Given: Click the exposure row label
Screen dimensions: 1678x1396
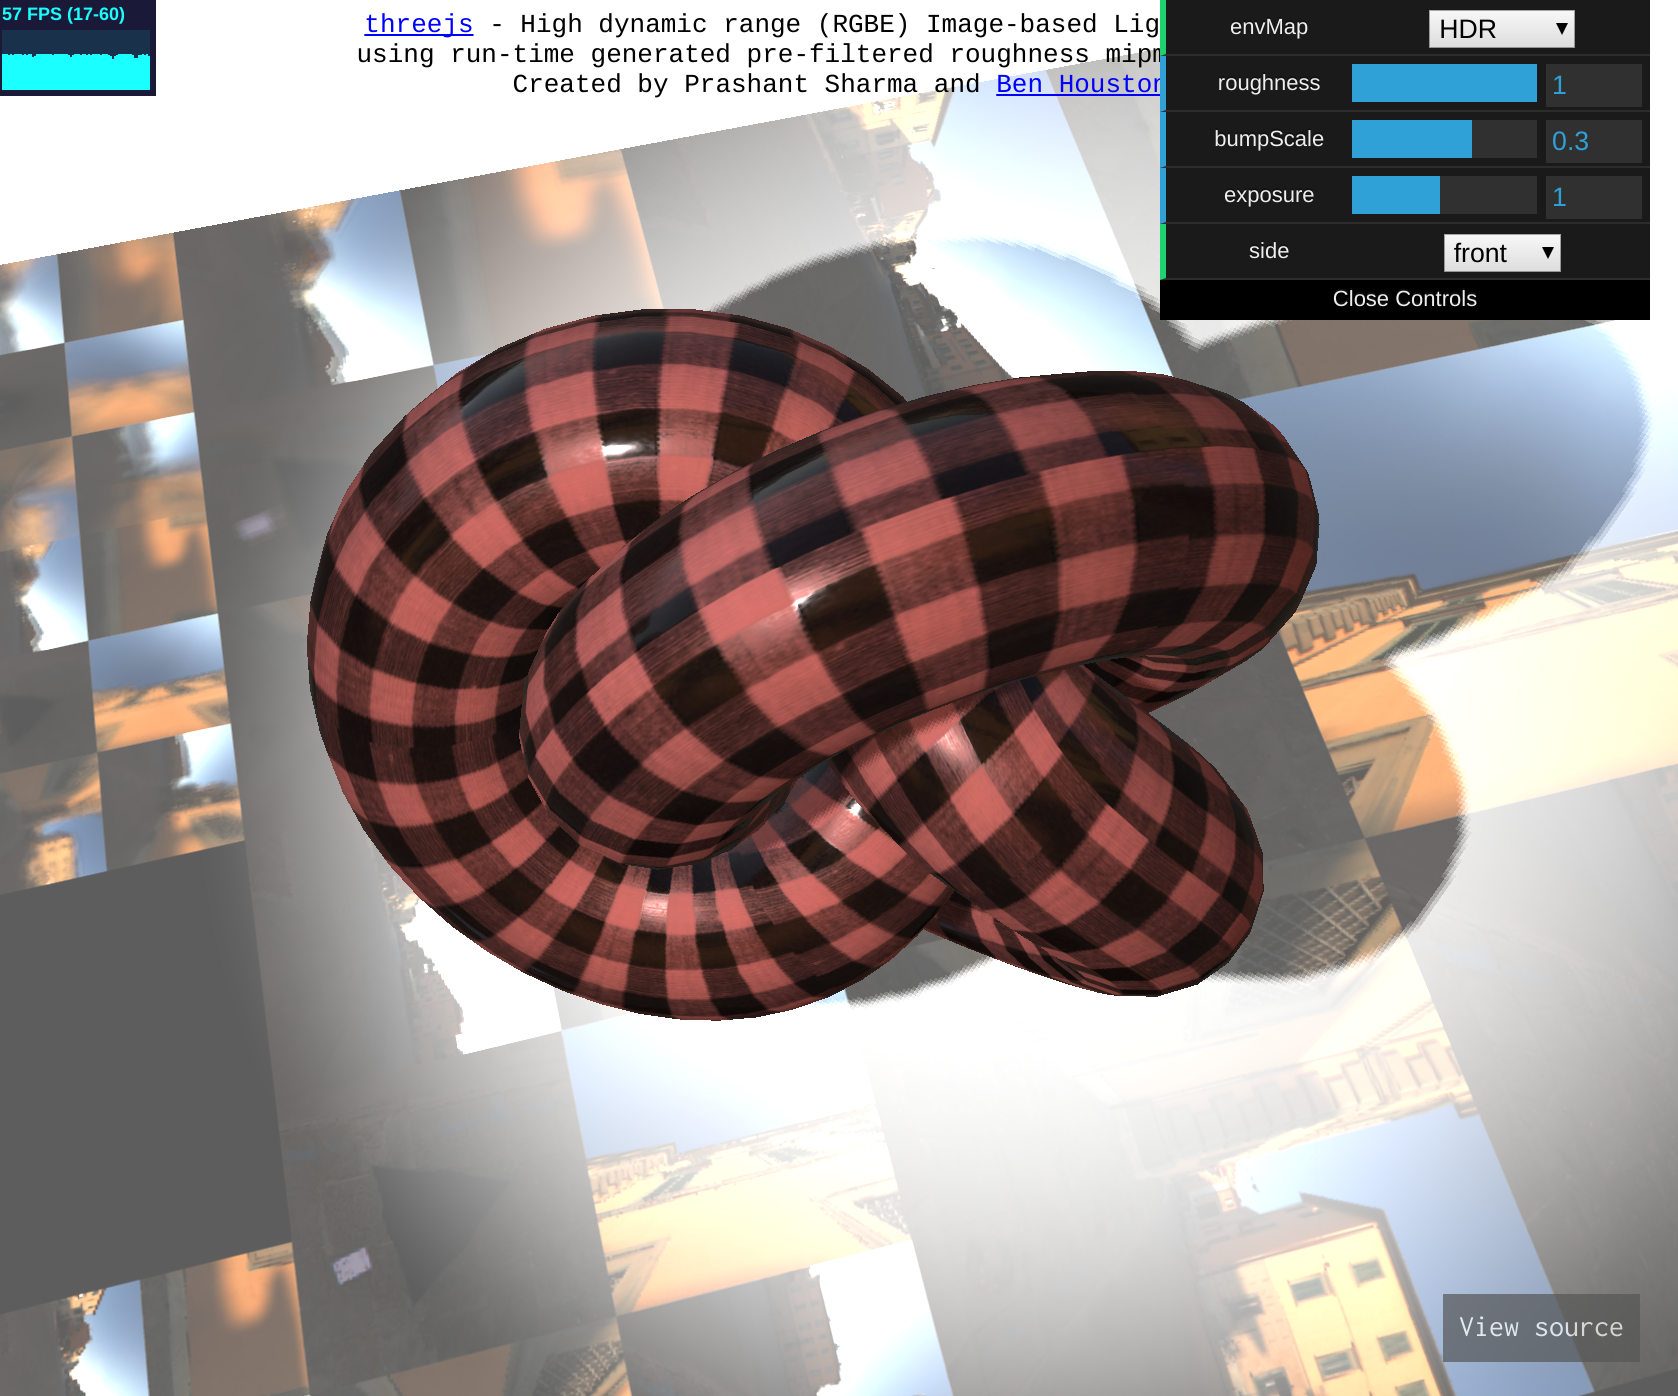Looking at the screenshot, I should click(1268, 195).
